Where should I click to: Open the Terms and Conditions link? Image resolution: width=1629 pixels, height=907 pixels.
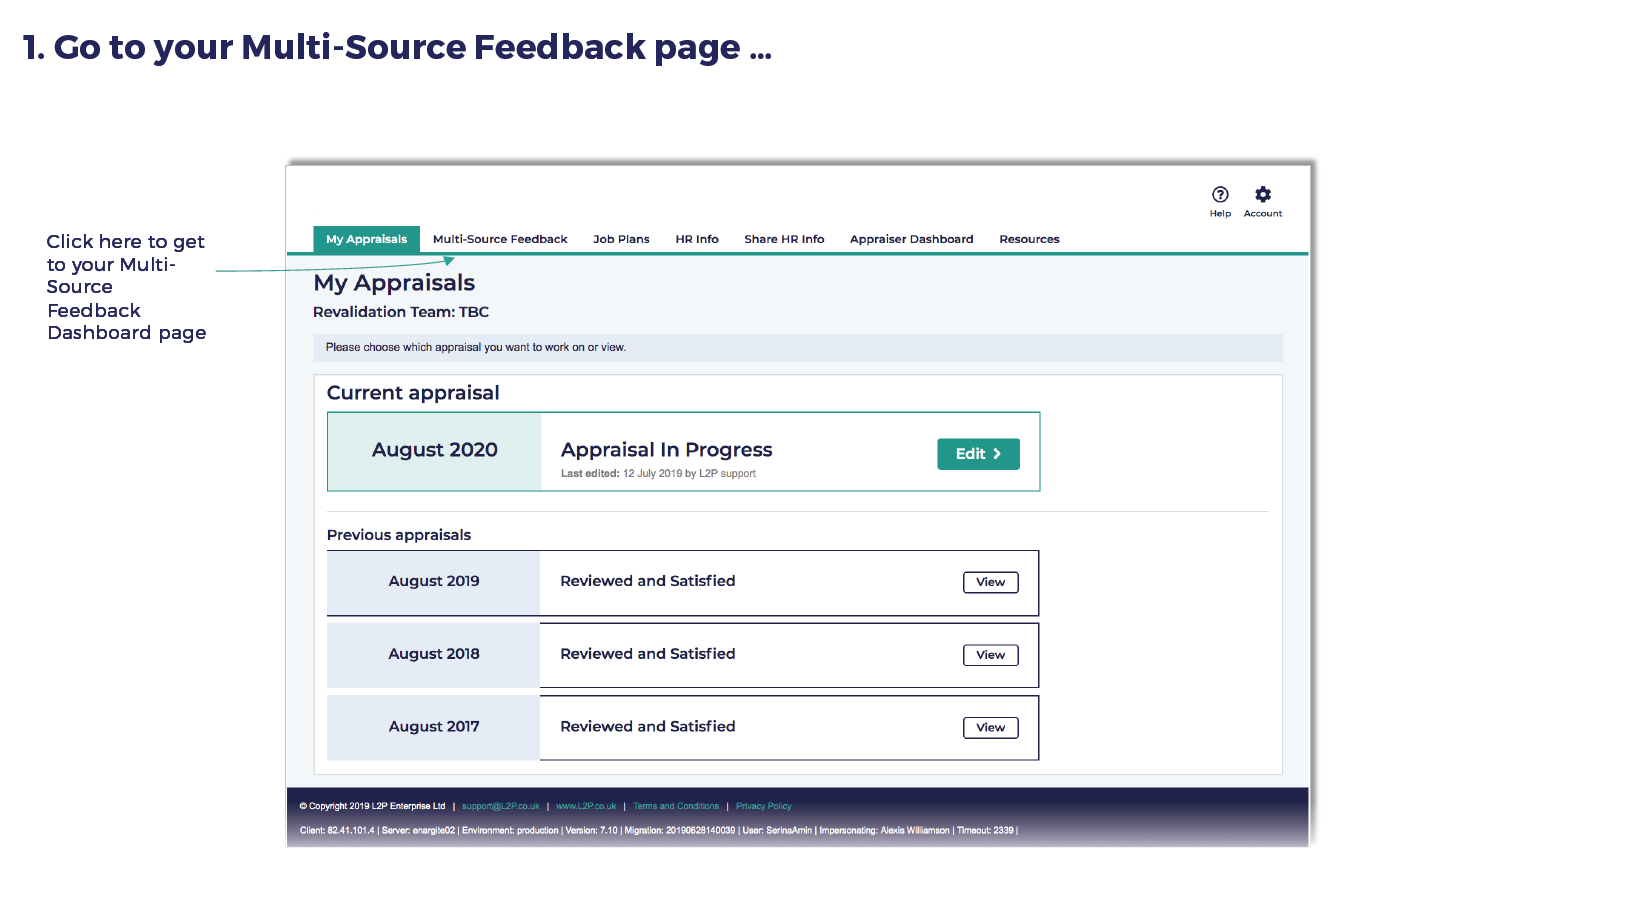click(676, 806)
